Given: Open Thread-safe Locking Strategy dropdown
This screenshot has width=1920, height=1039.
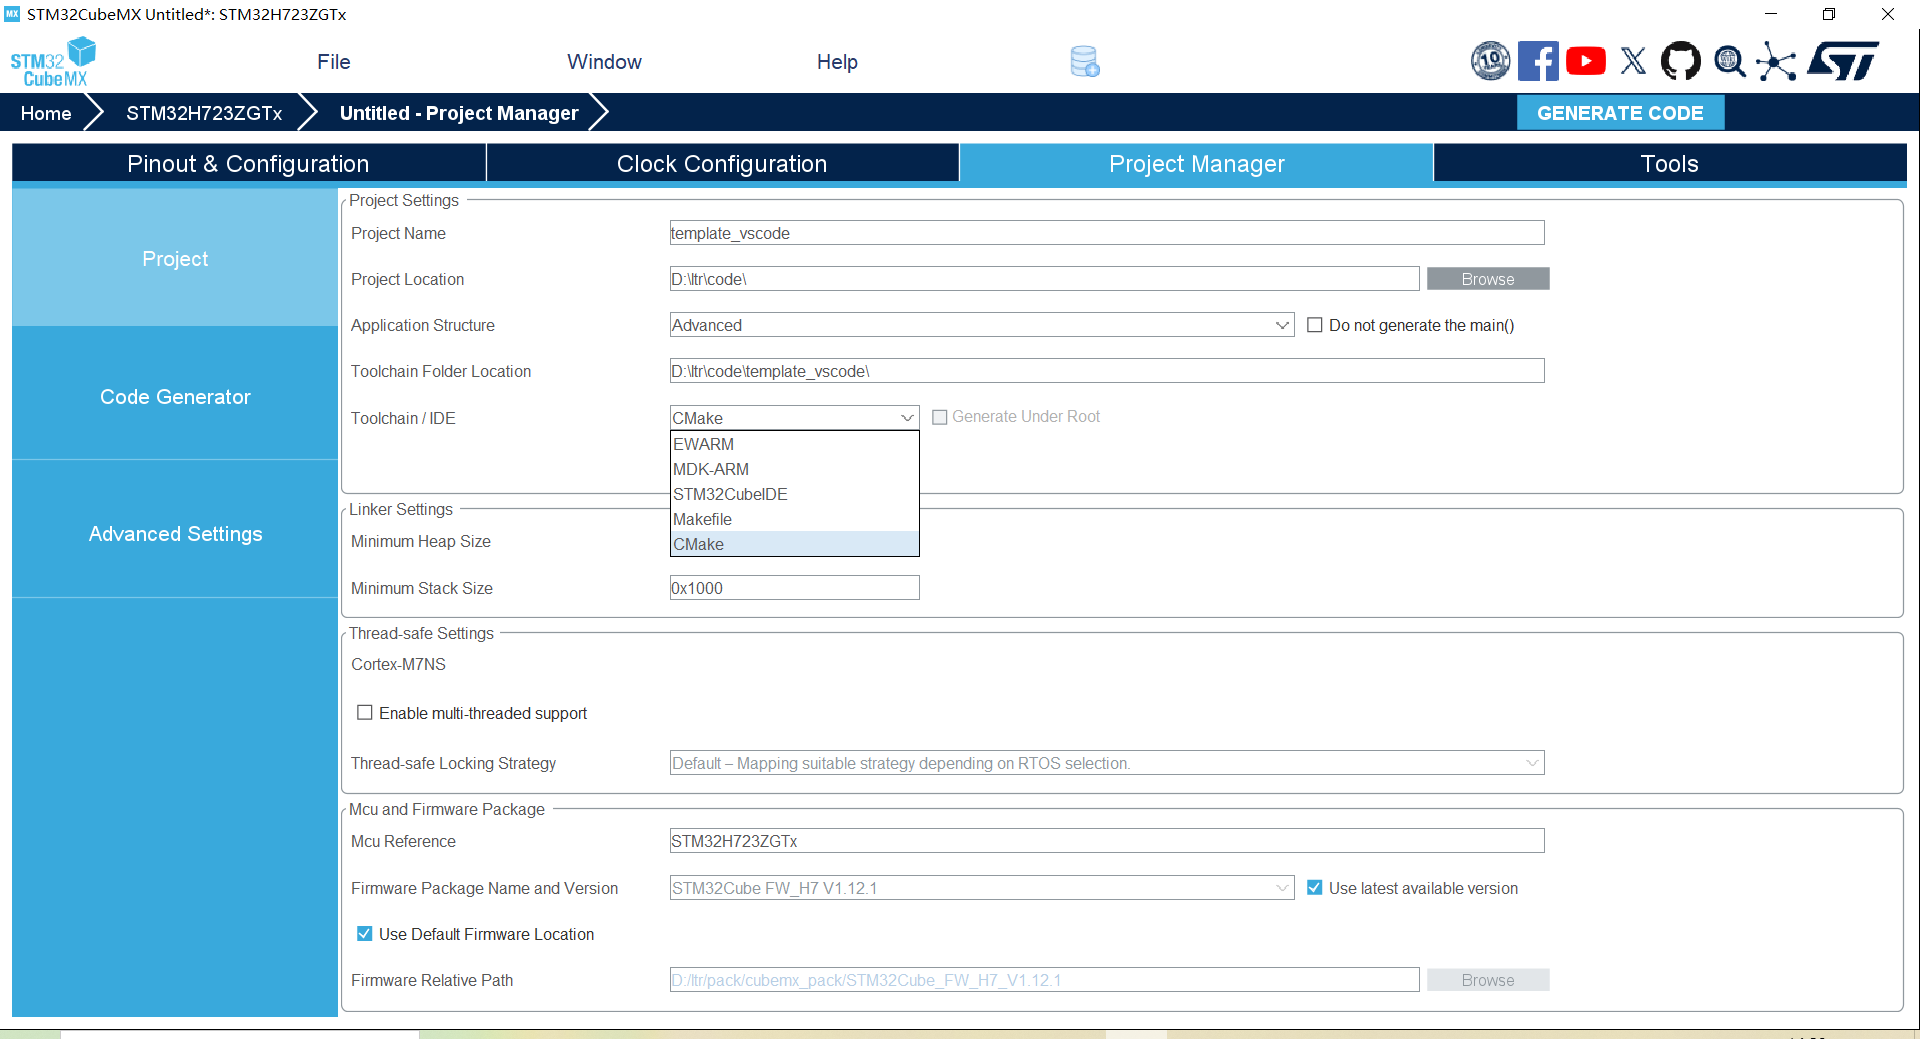Looking at the screenshot, I should click(1107, 763).
